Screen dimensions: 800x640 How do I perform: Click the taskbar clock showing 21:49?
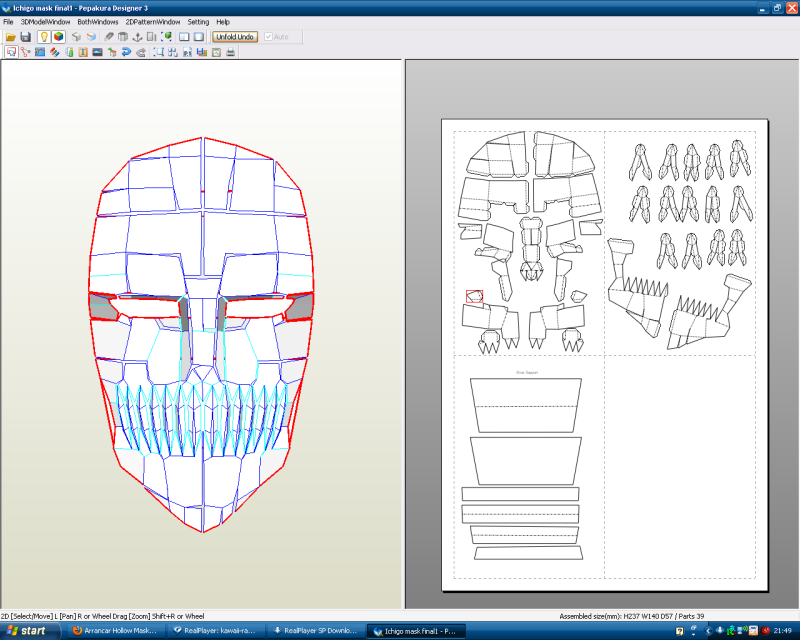(x=783, y=631)
